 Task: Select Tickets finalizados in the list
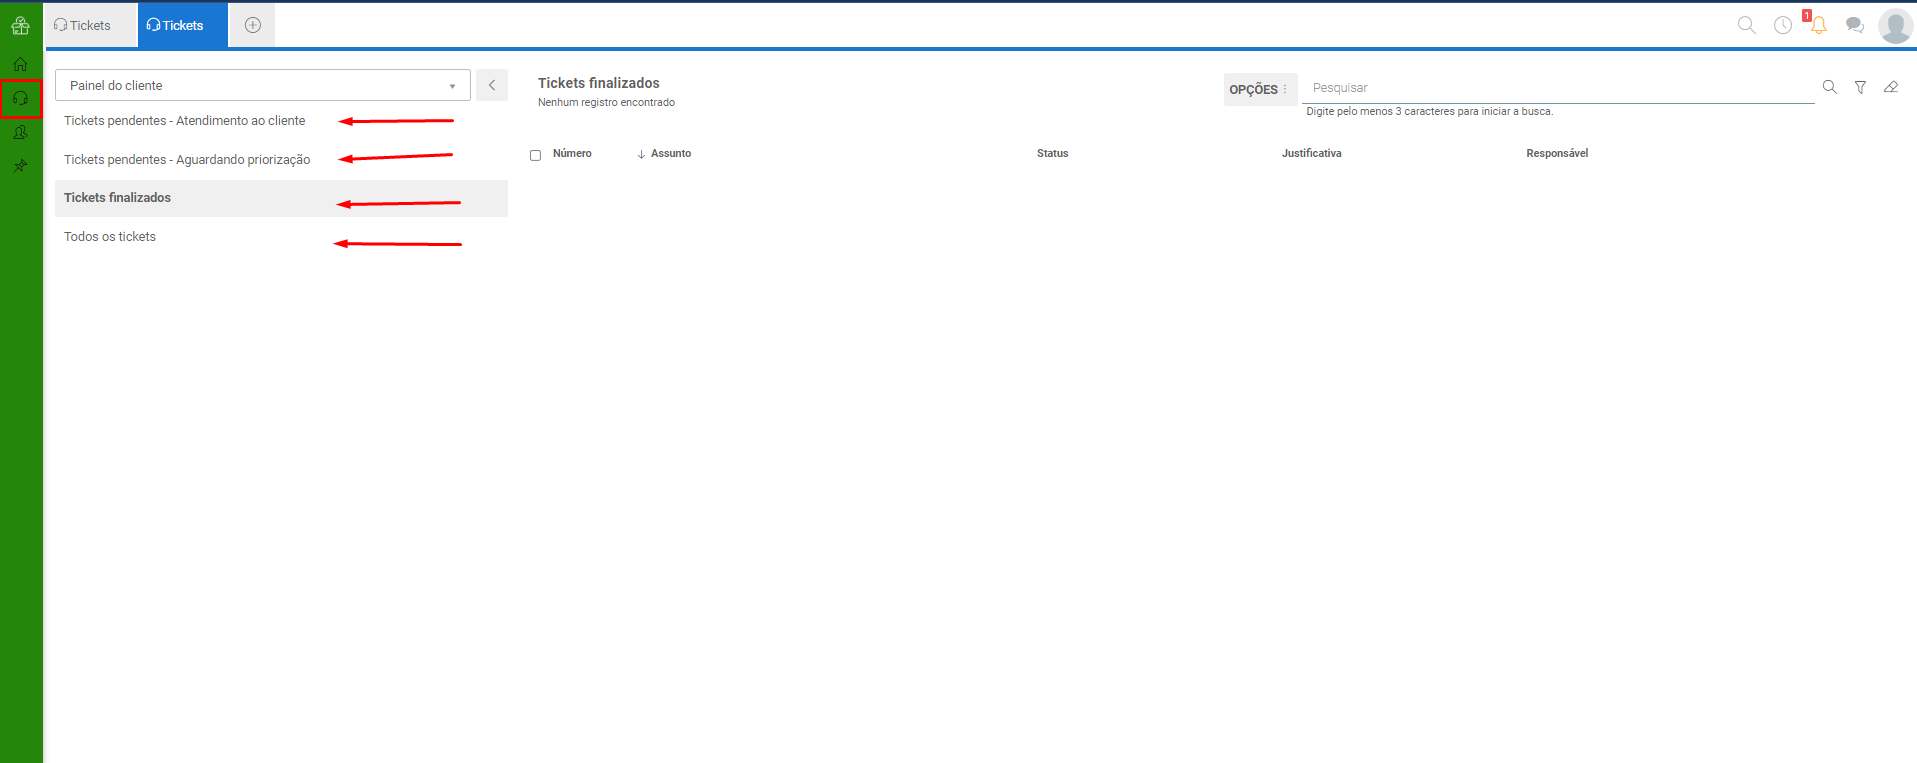pyautogui.click(x=281, y=198)
